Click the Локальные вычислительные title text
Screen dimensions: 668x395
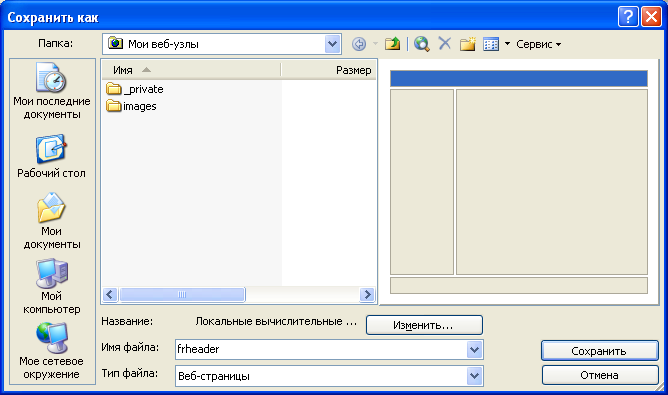(x=276, y=321)
